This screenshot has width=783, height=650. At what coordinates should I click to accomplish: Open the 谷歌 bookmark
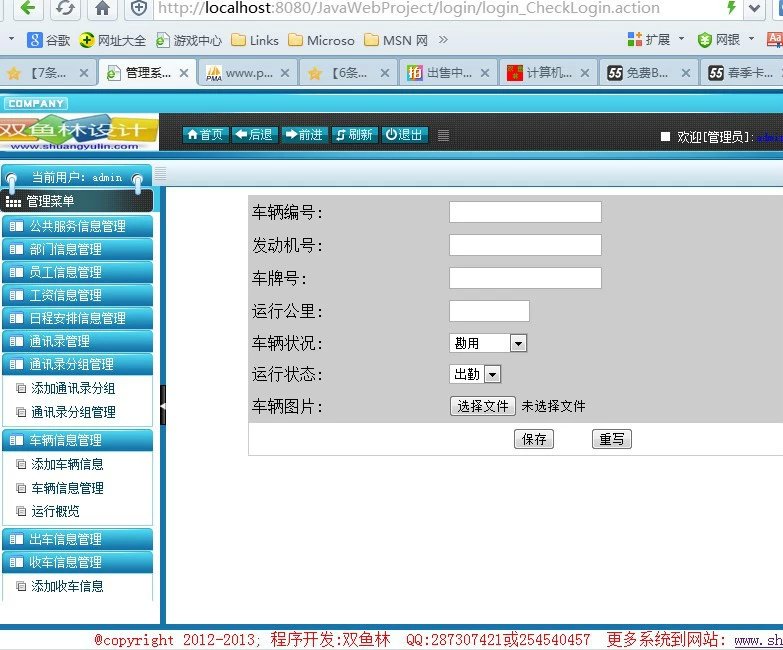tap(48, 40)
